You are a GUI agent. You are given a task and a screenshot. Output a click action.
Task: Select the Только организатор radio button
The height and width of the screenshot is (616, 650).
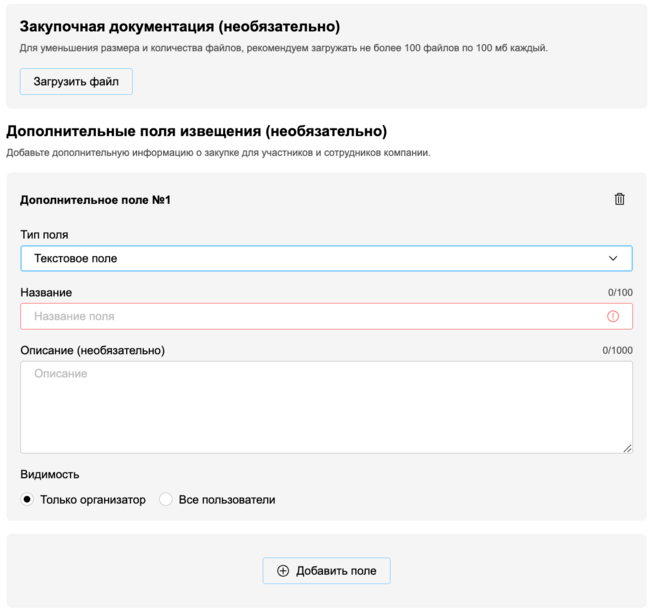coord(27,500)
